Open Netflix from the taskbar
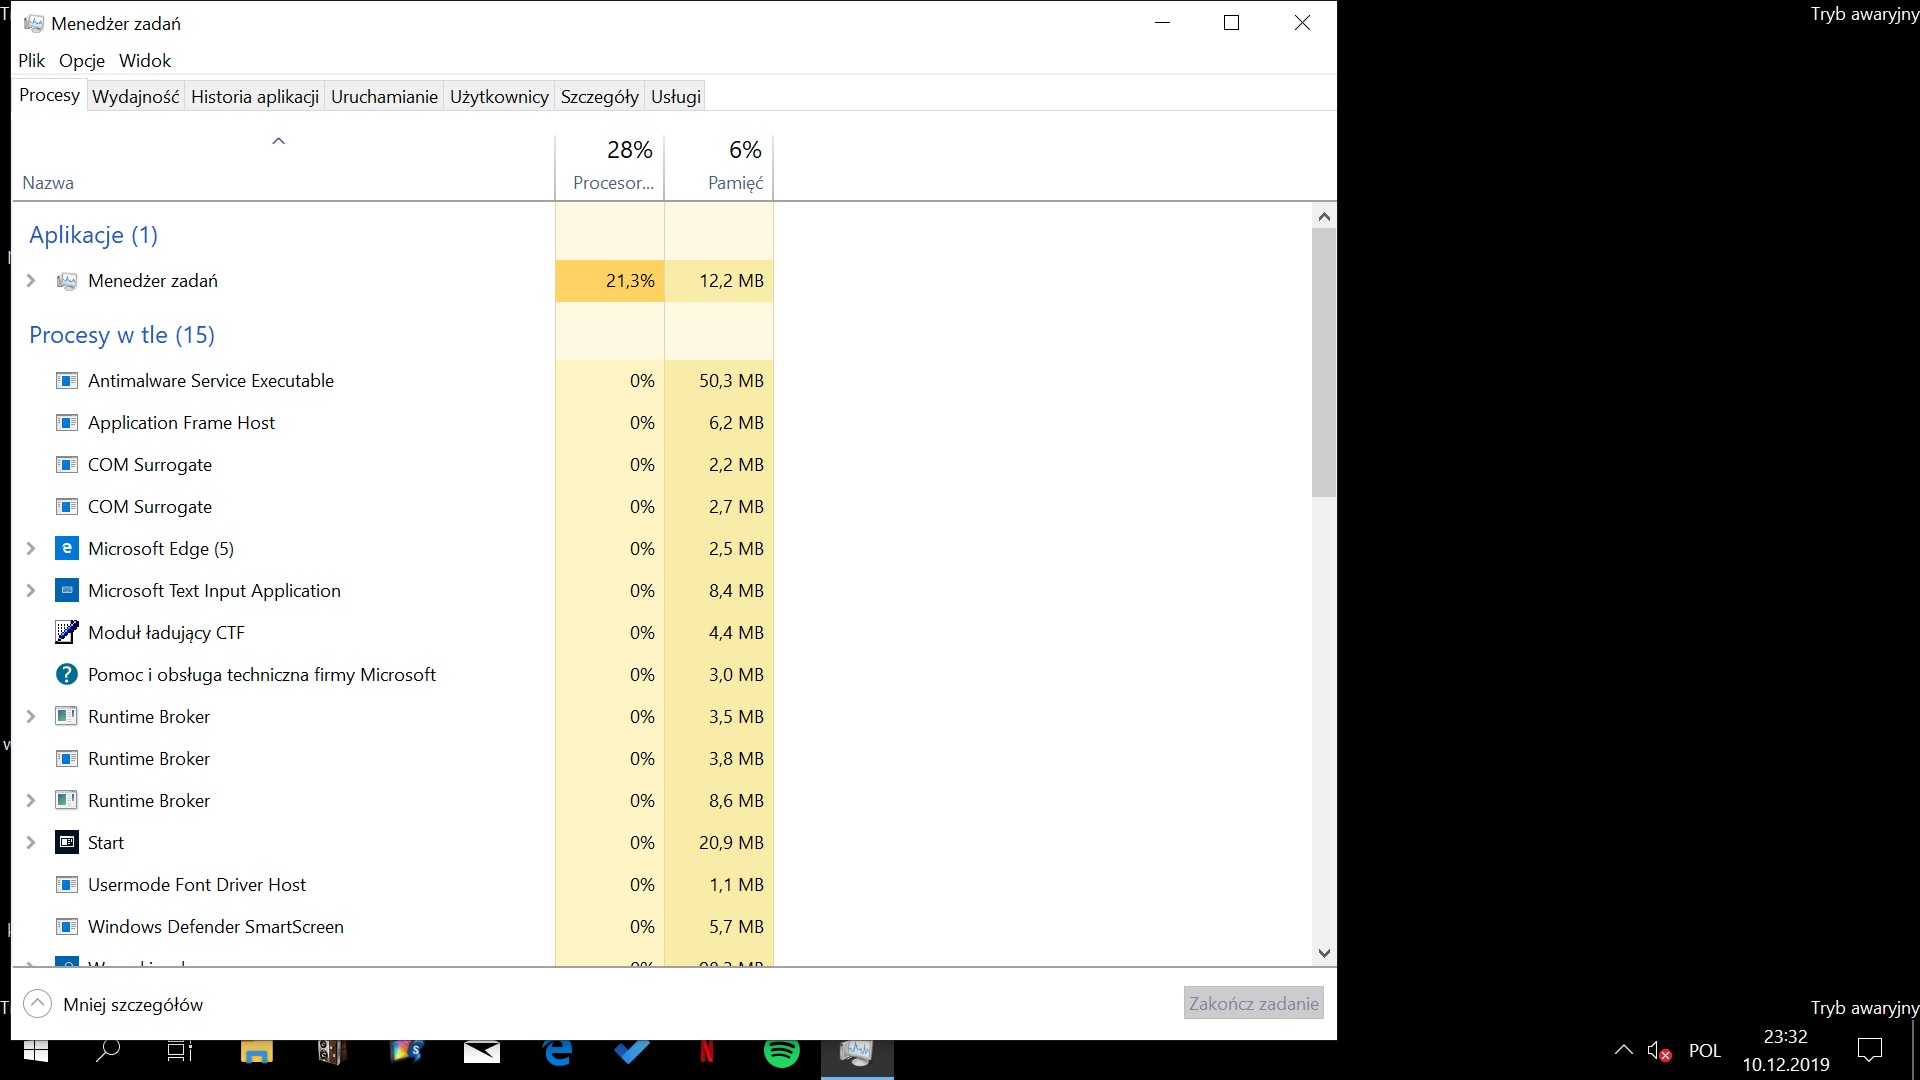Image resolution: width=1920 pixels, height=1080 pixels. coord(706,1052)
